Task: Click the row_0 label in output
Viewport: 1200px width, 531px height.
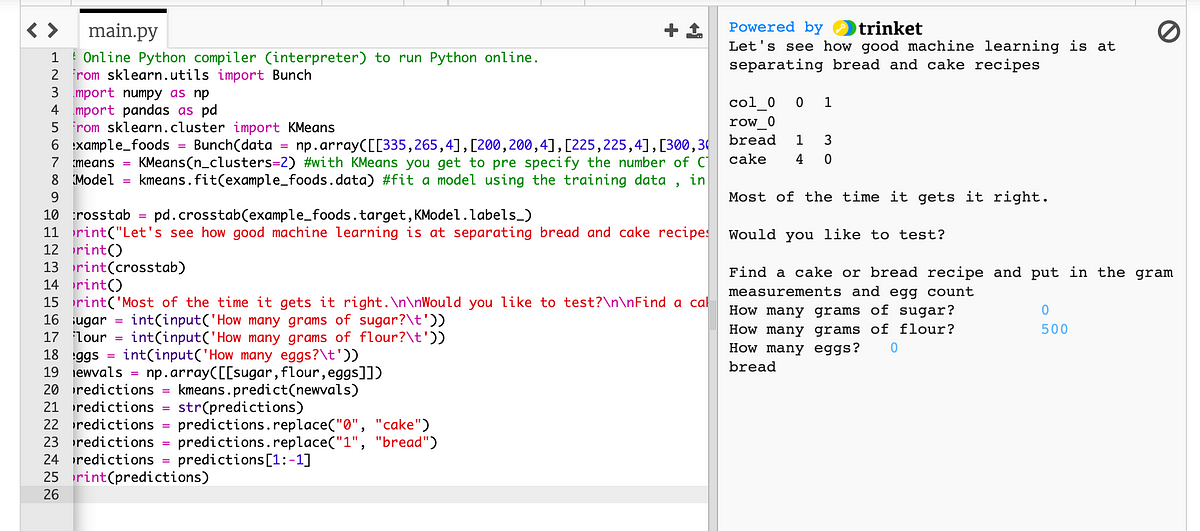Action: coord(752,122)
